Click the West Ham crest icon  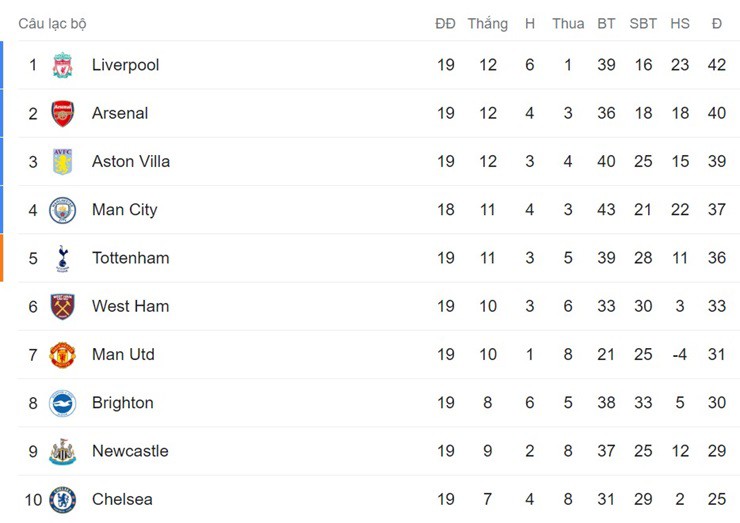63,306
